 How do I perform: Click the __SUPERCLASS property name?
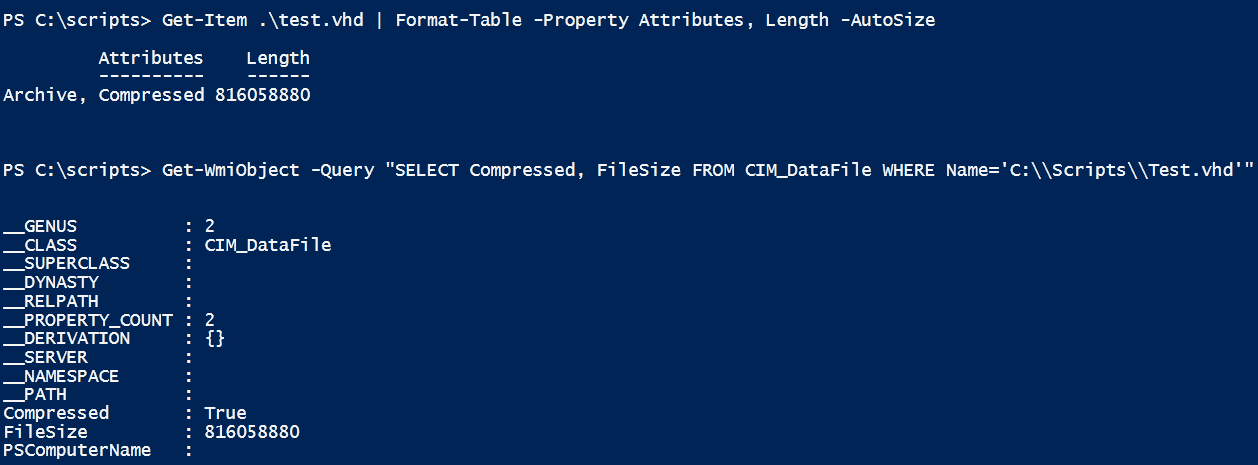pos(66,264)
